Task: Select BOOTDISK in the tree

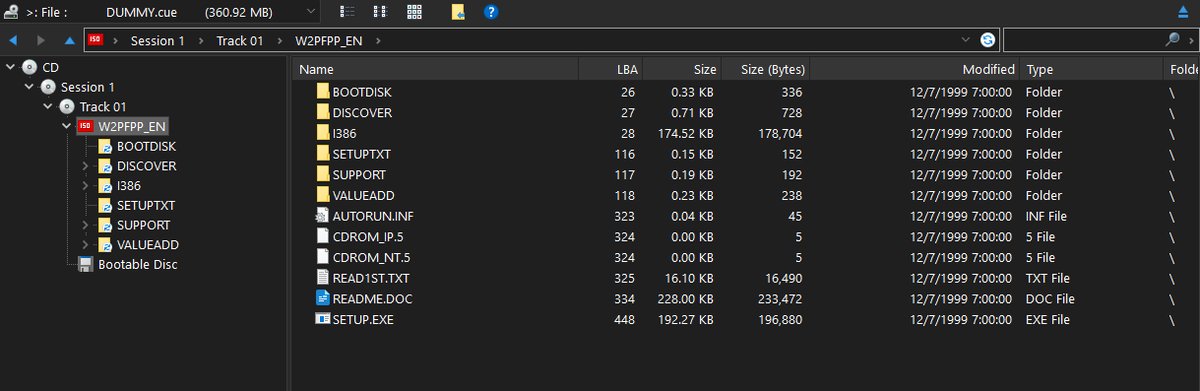Action: click(x=146, y=146)
